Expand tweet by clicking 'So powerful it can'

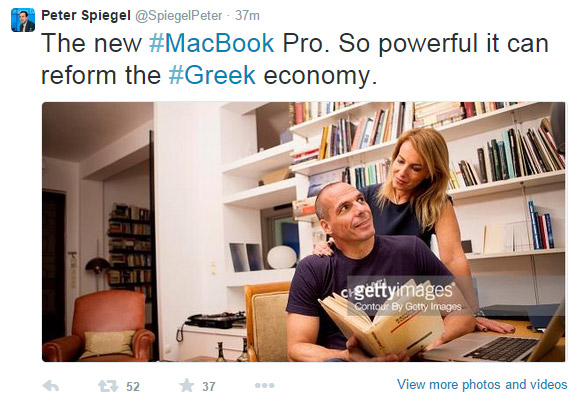pos(443,43)
